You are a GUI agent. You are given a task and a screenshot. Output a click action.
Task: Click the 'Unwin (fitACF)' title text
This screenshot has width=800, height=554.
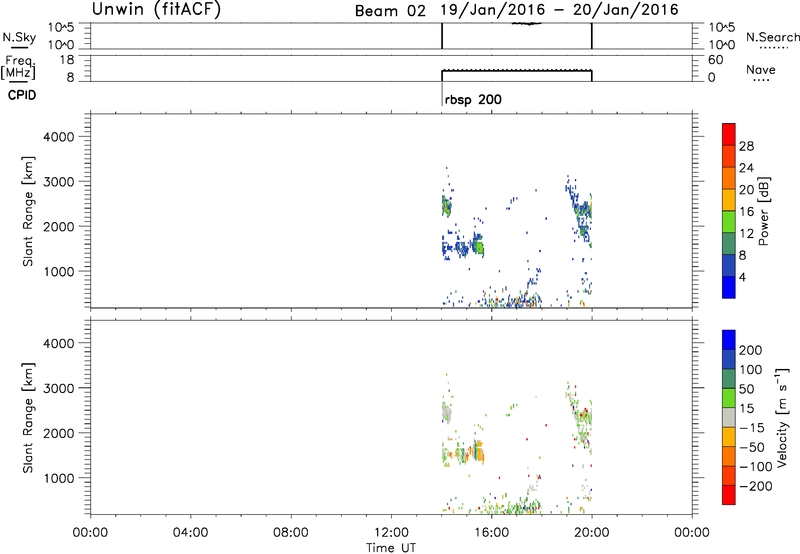[x=156, y=9]
